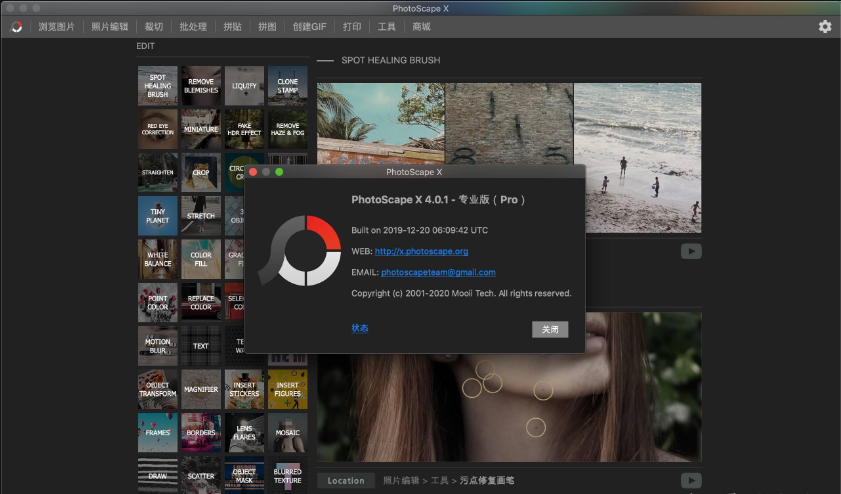Open the 工具 tab
This screenshot has height=494, width=841.
coord(387,27)
